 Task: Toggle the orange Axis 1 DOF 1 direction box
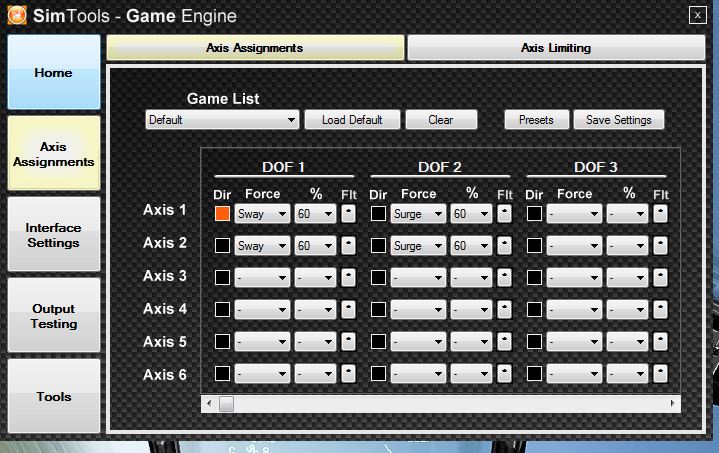click(222, 214)
